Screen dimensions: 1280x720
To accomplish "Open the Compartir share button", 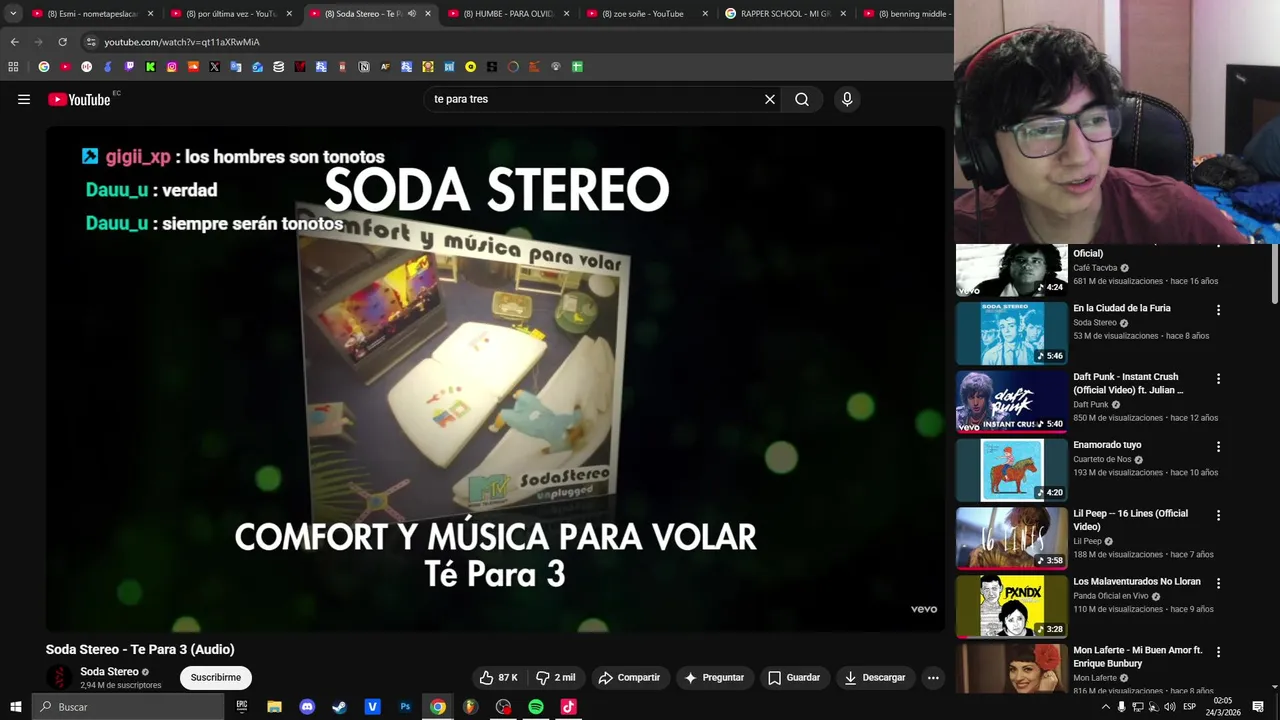I will 629,677.
